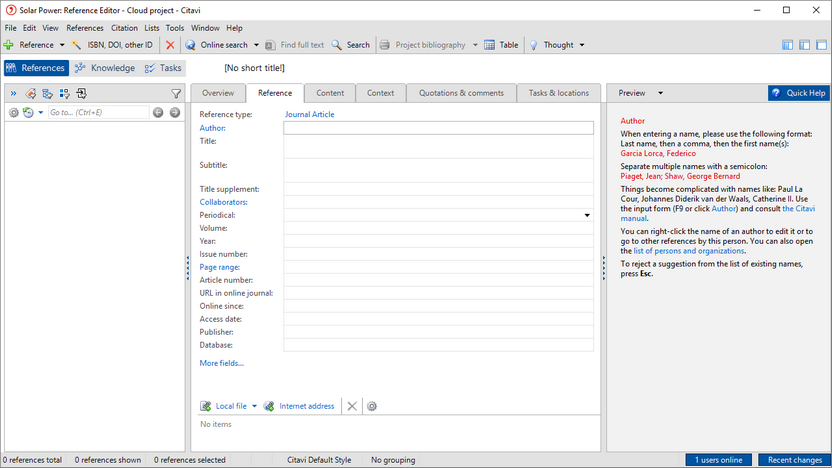Select second pane layout icon at top right
Screen dimensions: 832x468
804,45
